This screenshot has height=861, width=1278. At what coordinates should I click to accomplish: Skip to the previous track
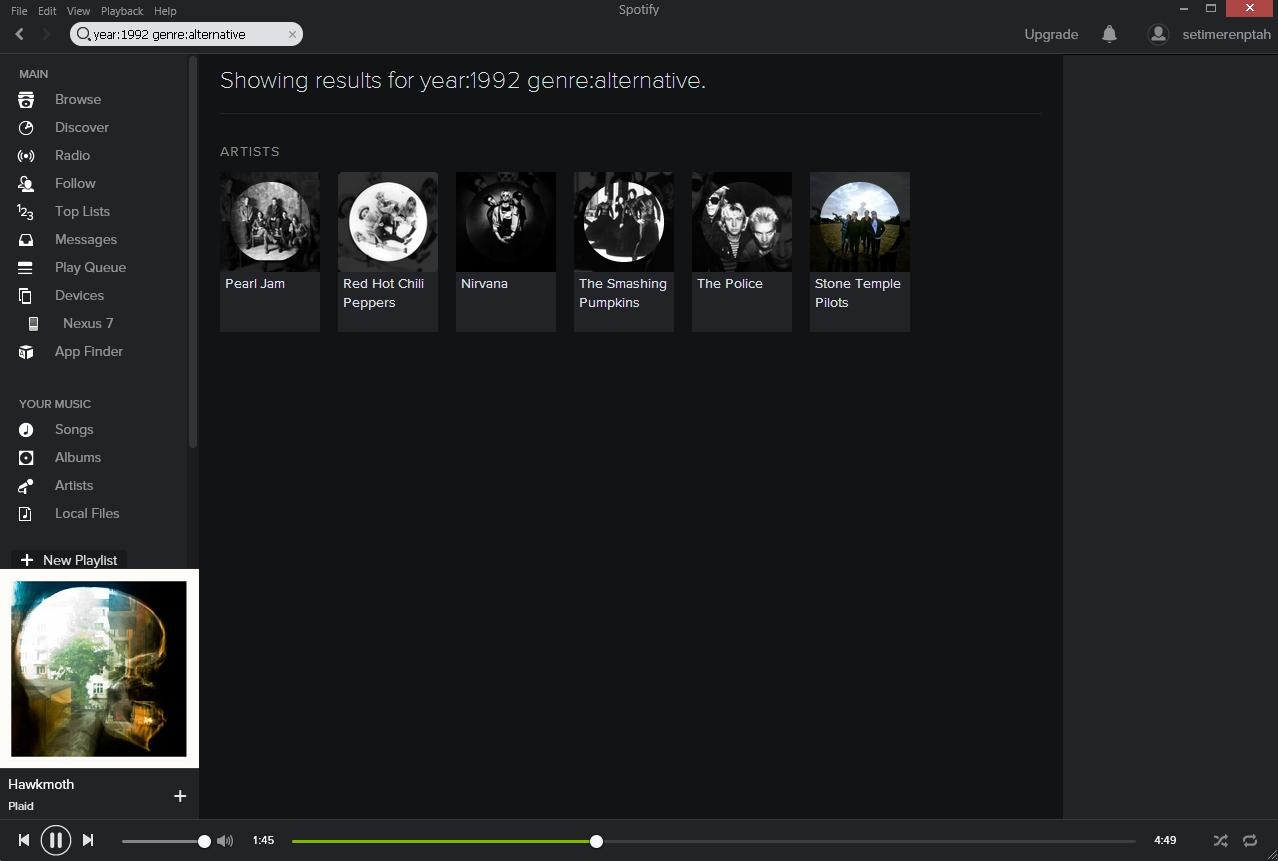point(24,841)
